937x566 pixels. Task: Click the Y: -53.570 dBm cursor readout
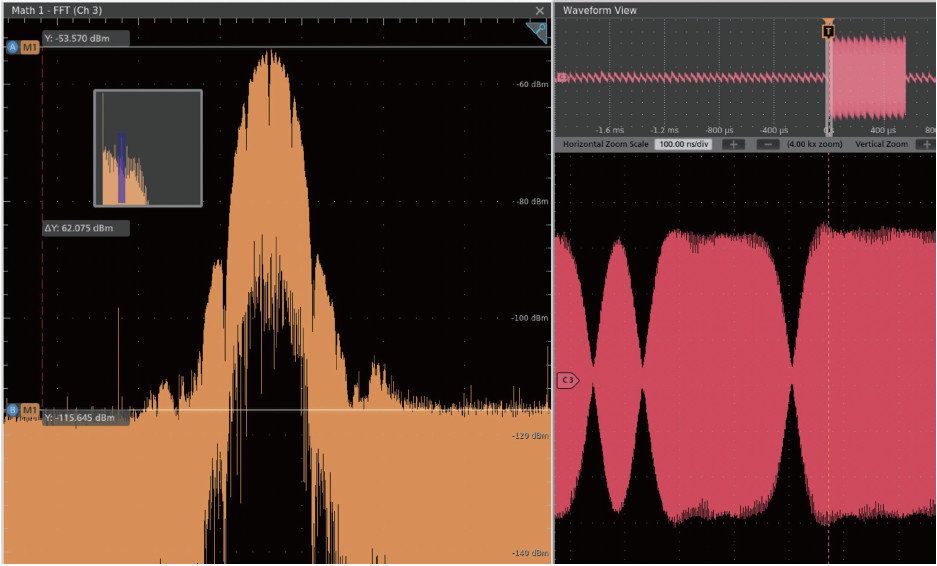[x=85, y=38]
